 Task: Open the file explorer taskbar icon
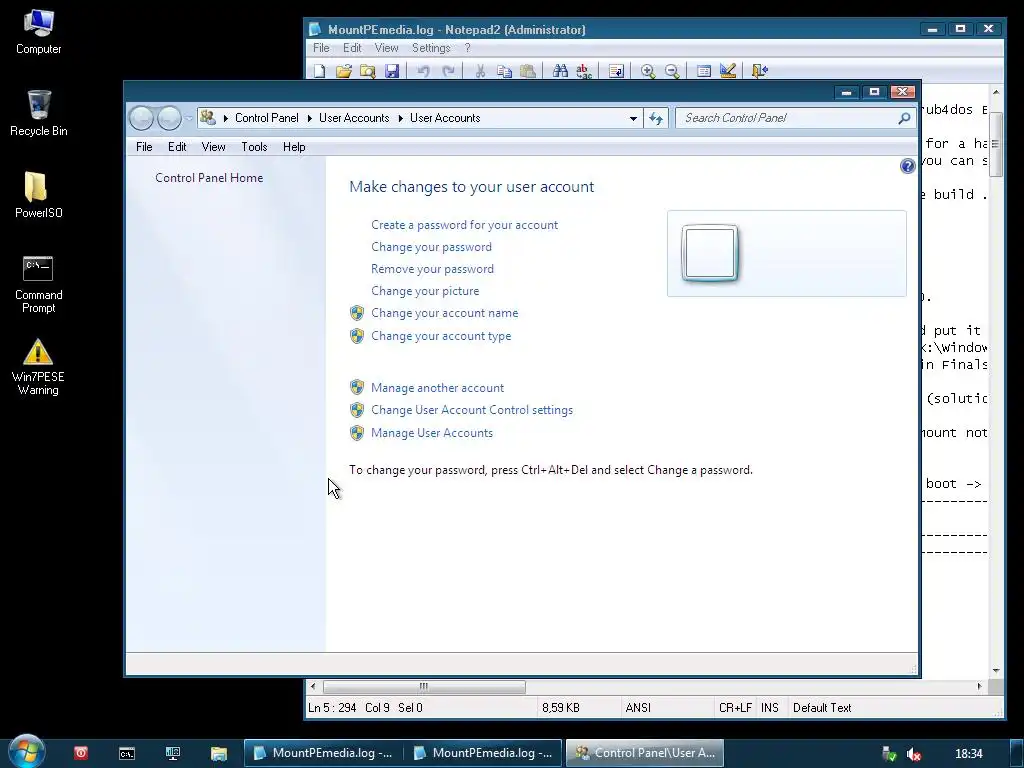pos(218,753)
